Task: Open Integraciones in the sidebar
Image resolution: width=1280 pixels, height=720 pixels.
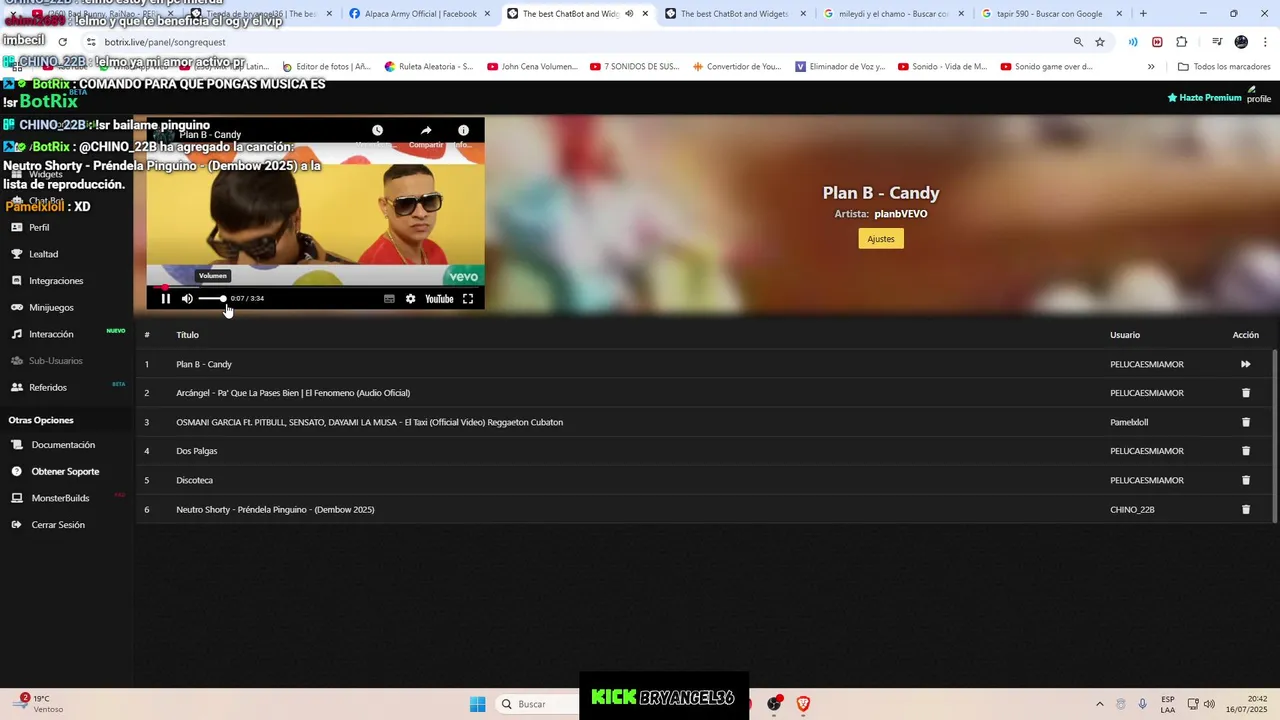Action: pos(56,281)
